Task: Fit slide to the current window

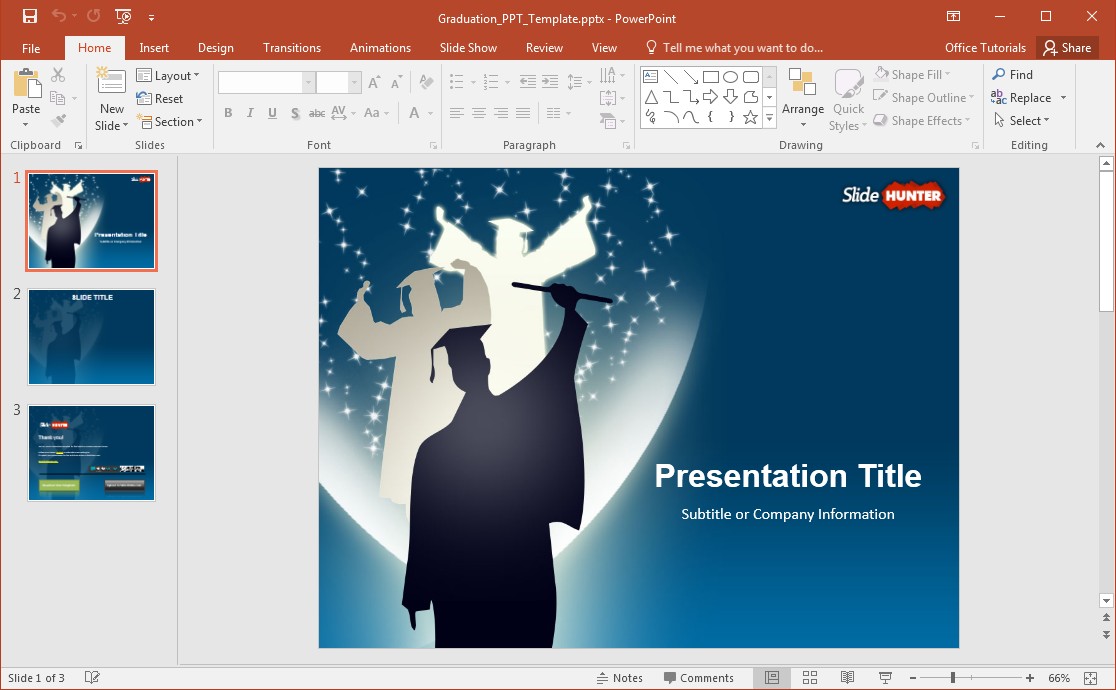Action: [x=1090, y=678]
